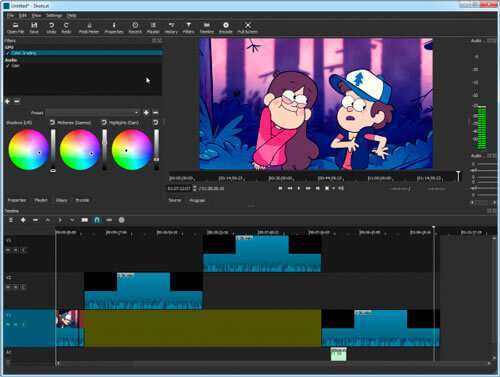Adjust the Highlights brightness vertical slider
Screen dimensions: 500x377
156,150
